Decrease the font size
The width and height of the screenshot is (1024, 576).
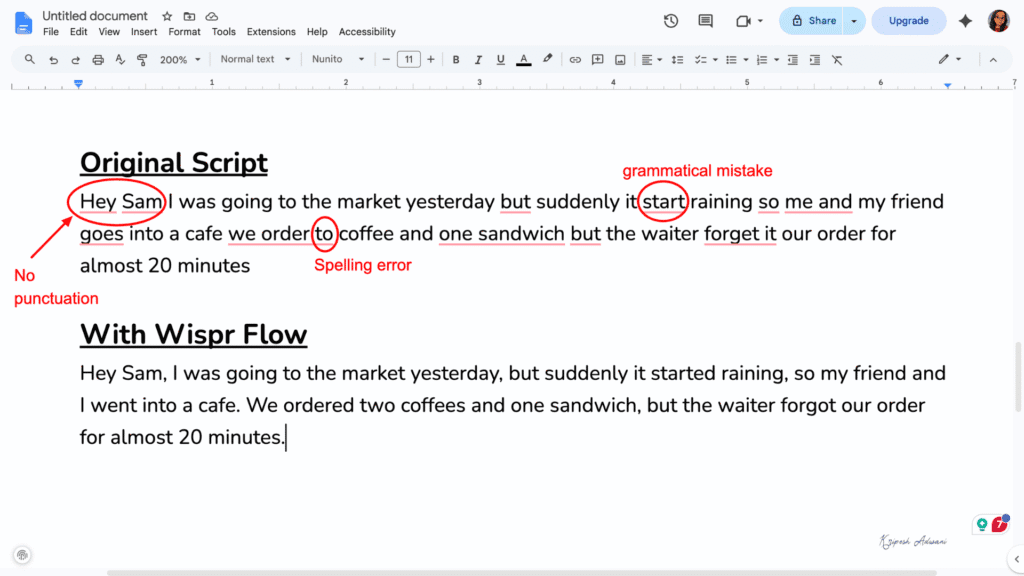pos(386,60)
